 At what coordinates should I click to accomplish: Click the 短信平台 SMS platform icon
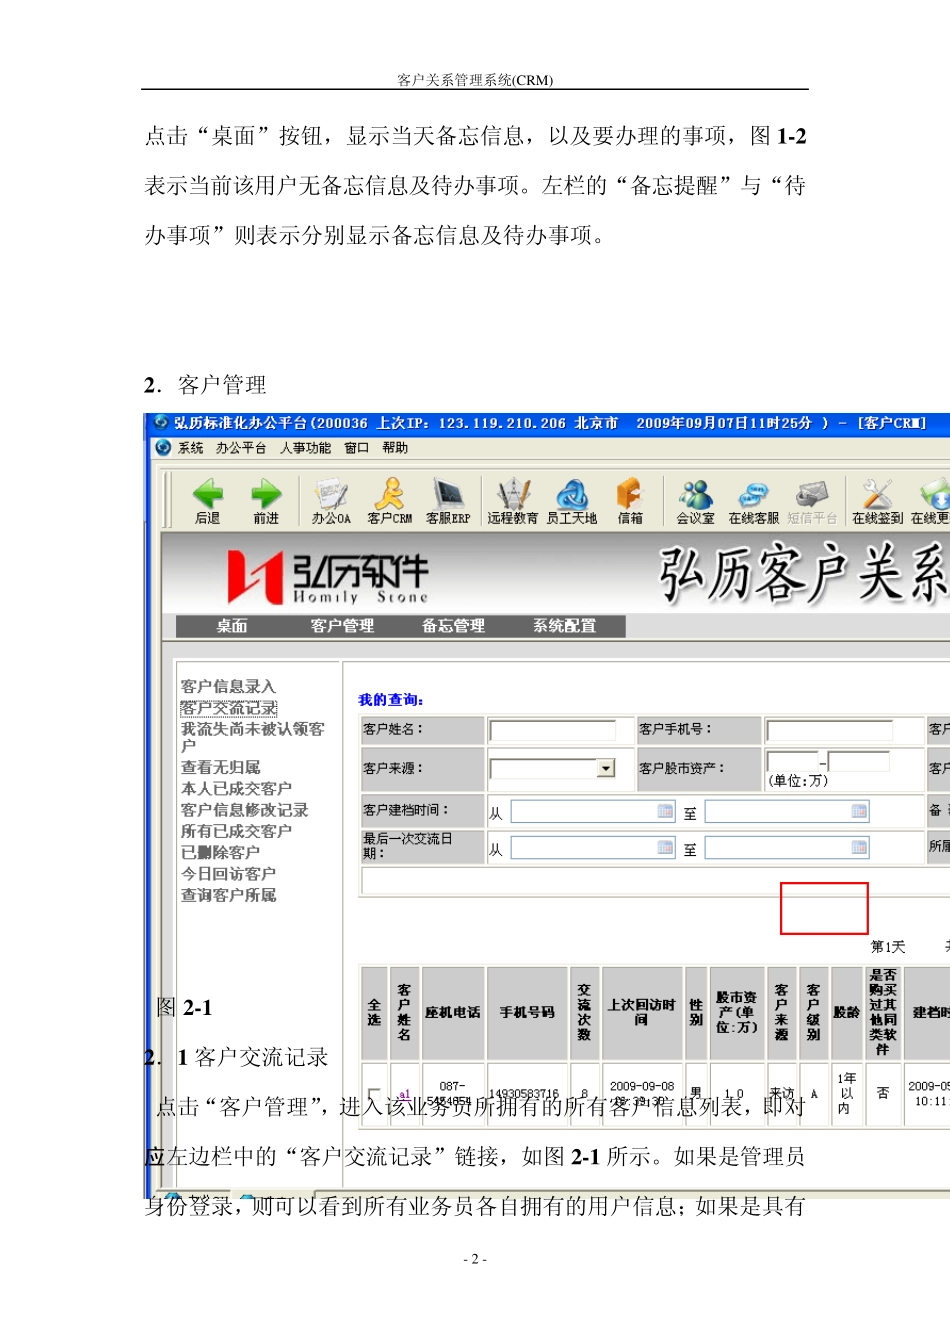click(812, 494)
